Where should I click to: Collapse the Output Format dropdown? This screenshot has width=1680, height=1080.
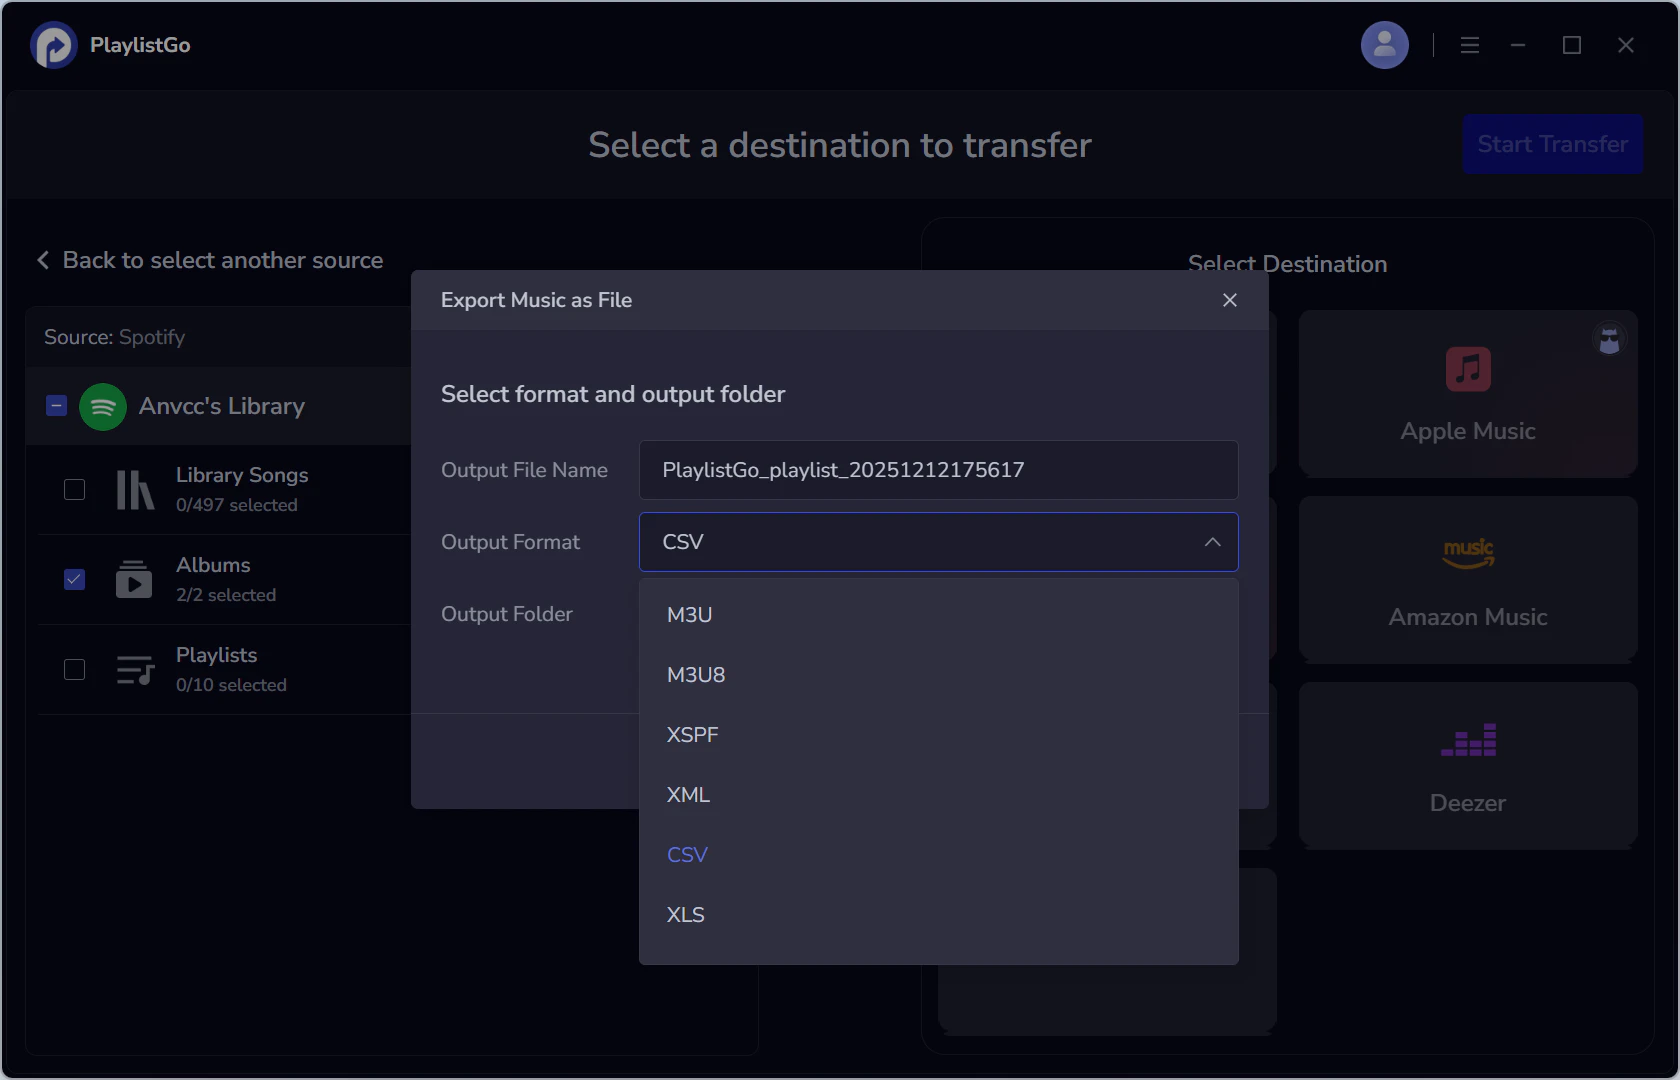point(1212,542)
